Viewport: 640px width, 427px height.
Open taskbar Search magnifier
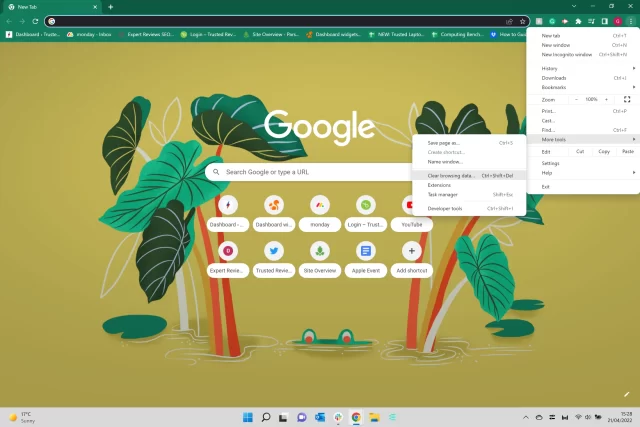click(x=266, y=417)
